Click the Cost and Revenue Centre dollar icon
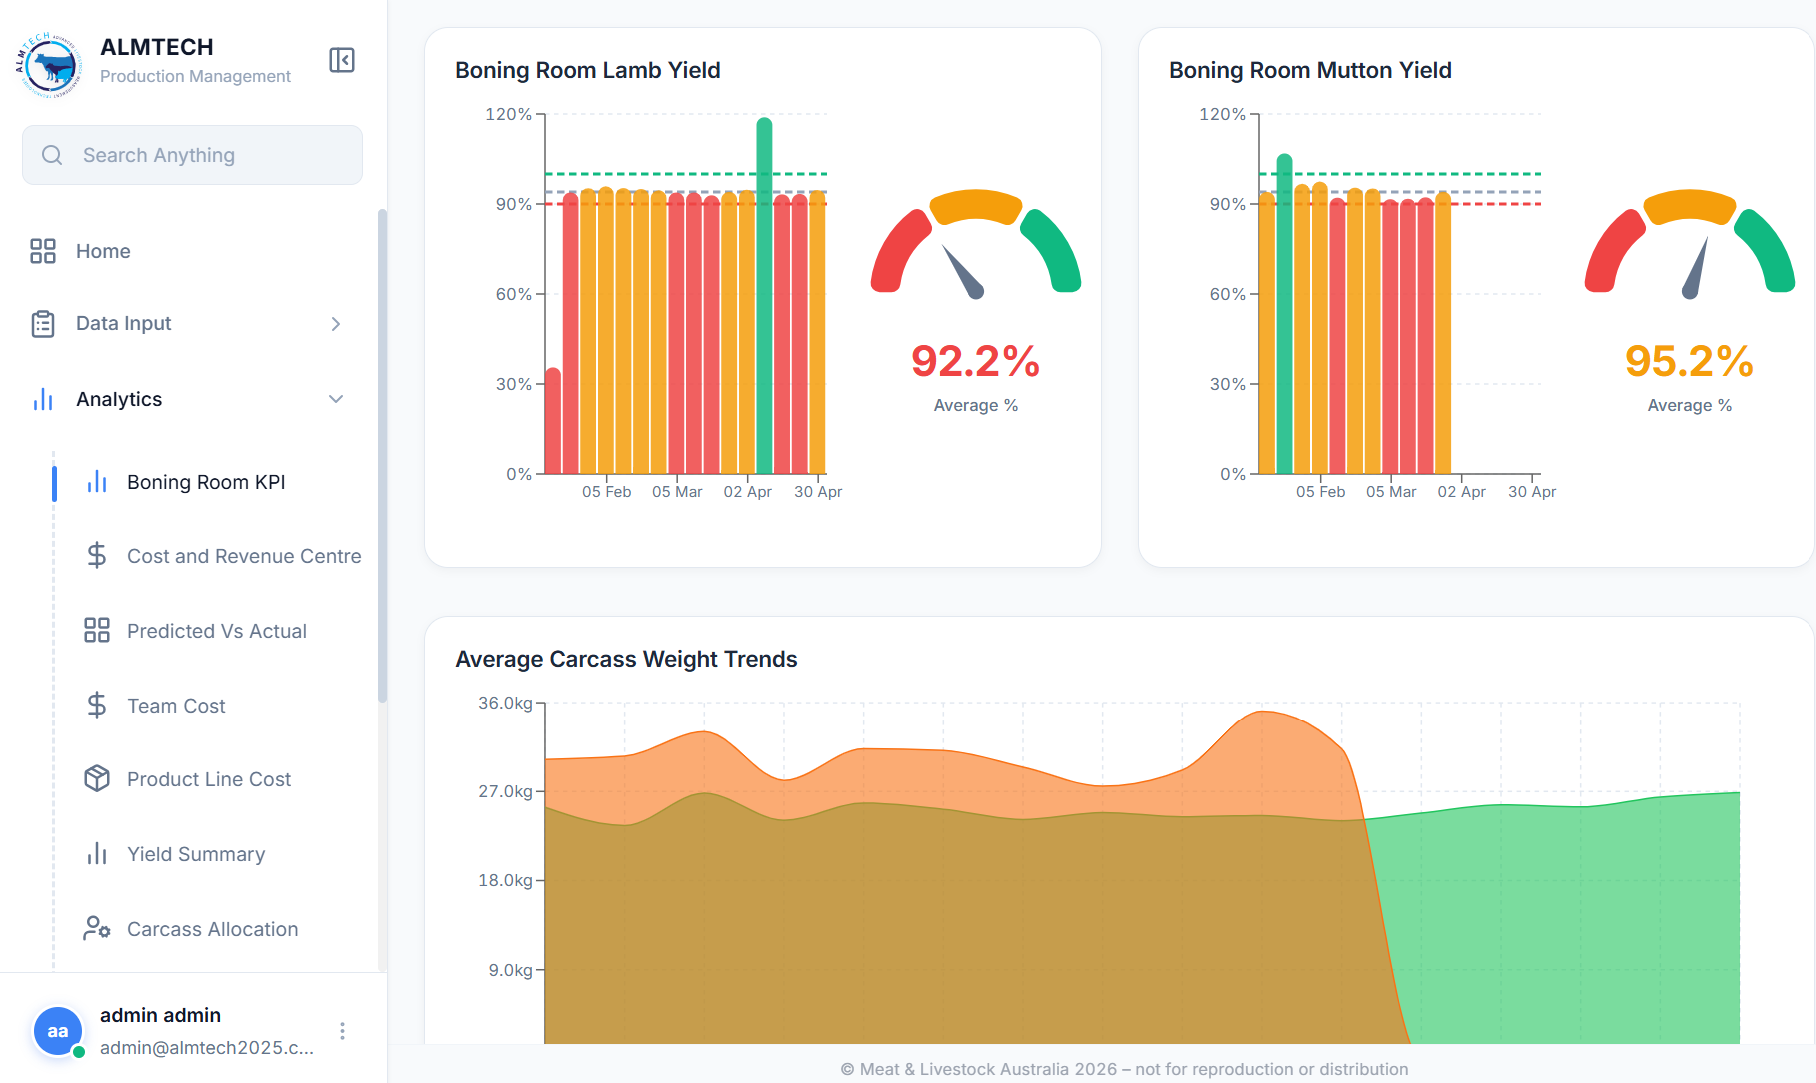This screenshot has height=1083, width=1816. [97, 555]
